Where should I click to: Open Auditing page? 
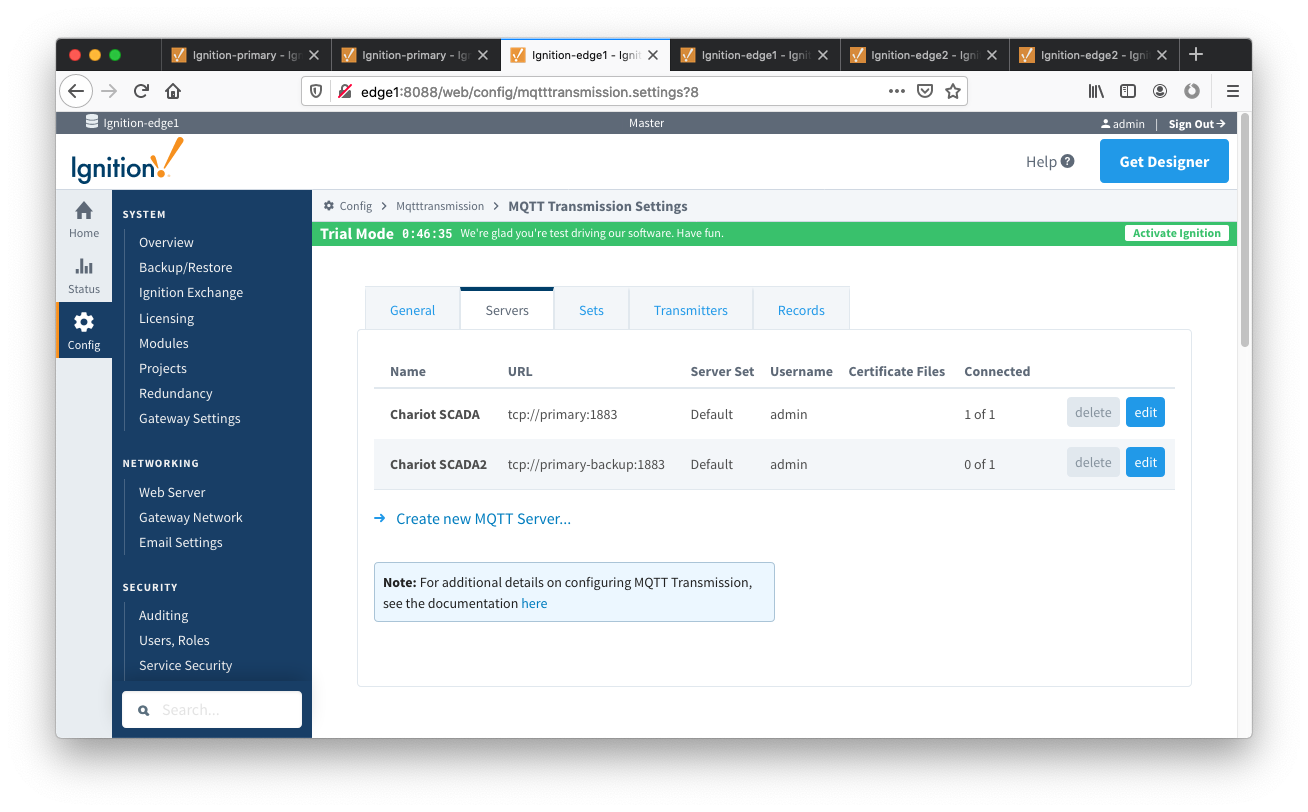coord(163,615)
